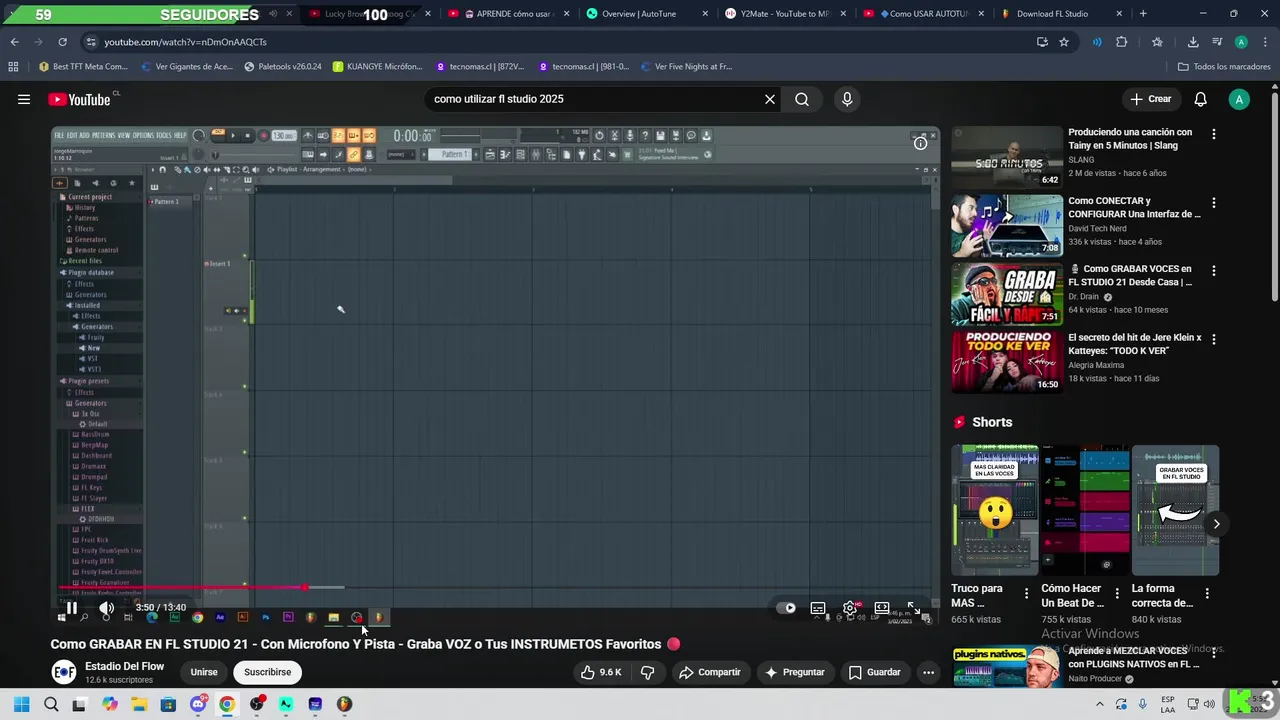
Task: Open 'Paletools v26.0.24' bookmark
Action: coord(283,67)
